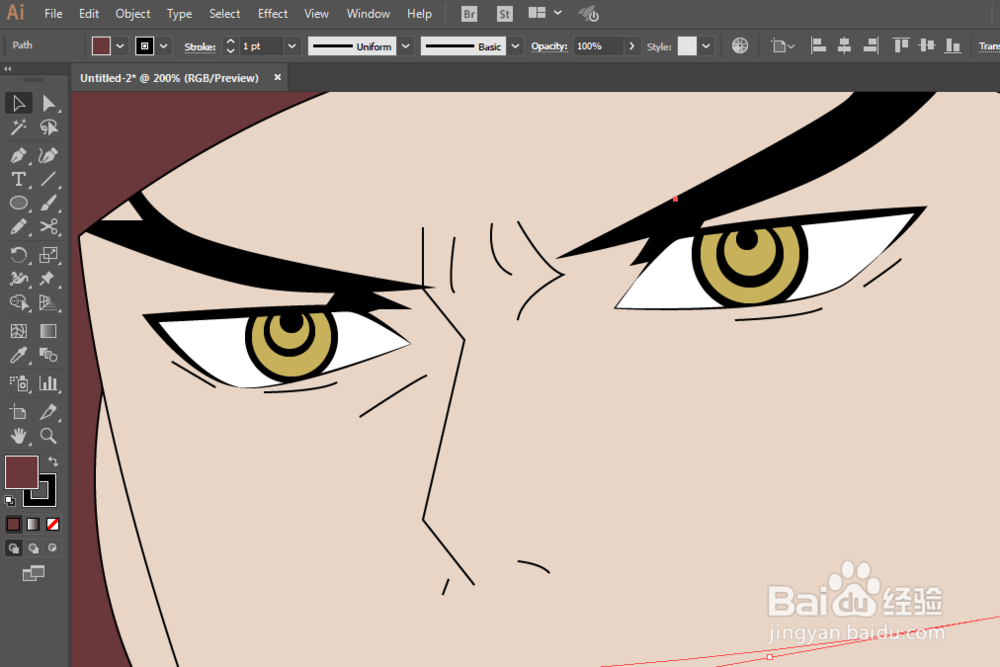Image resolution: width=1000 pixels, height=667 pixels.
Task: Select the Shape Builder tool
Action: tap(18, 303)
